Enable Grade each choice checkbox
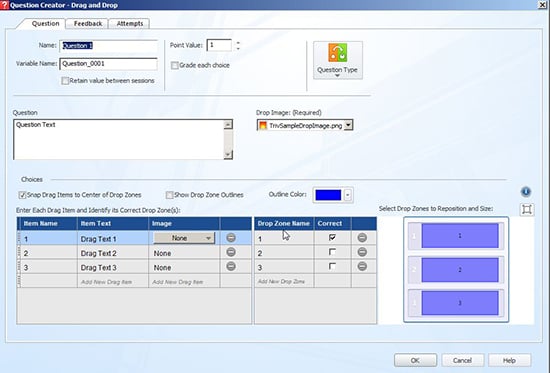 tap(174, 66)
